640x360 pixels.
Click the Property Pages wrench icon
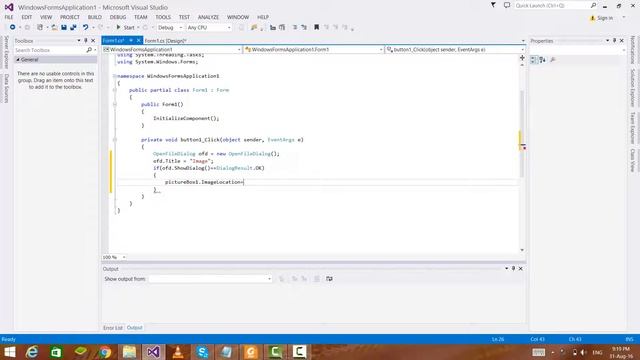tap(553, 60)
